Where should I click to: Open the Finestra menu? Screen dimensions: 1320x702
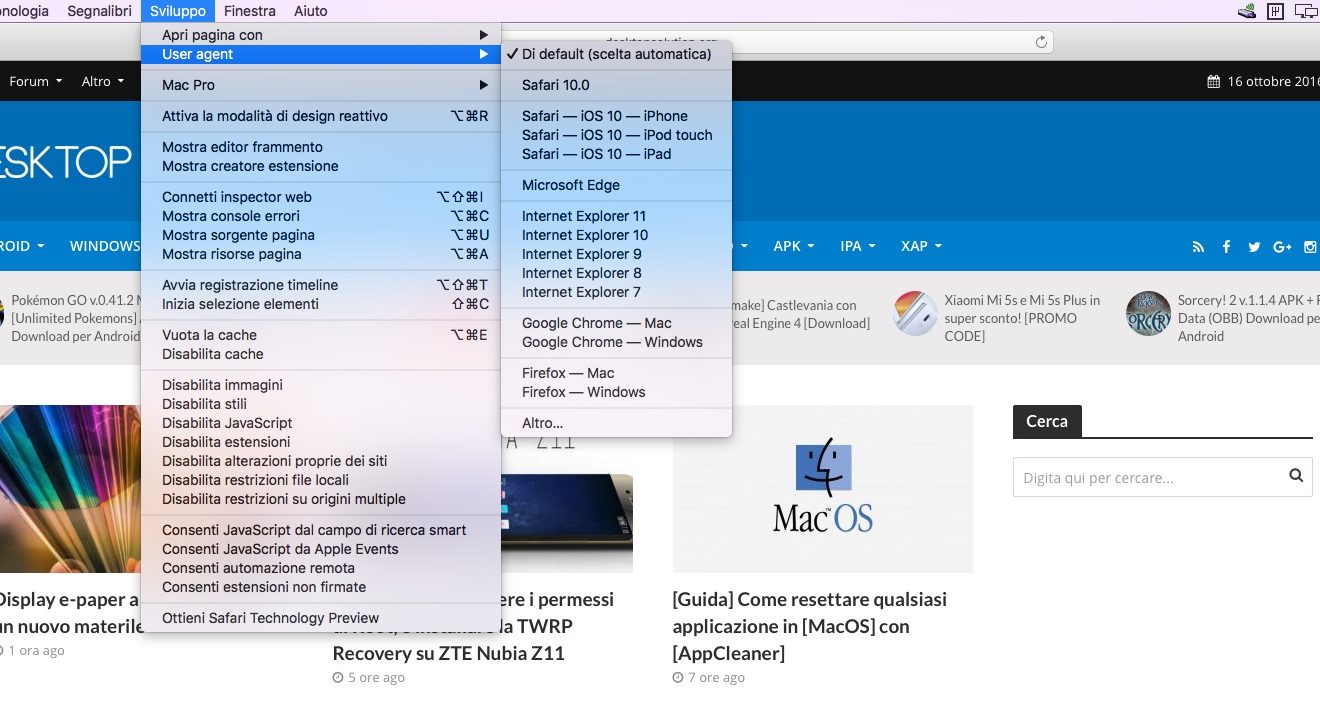tap(250, 11)
